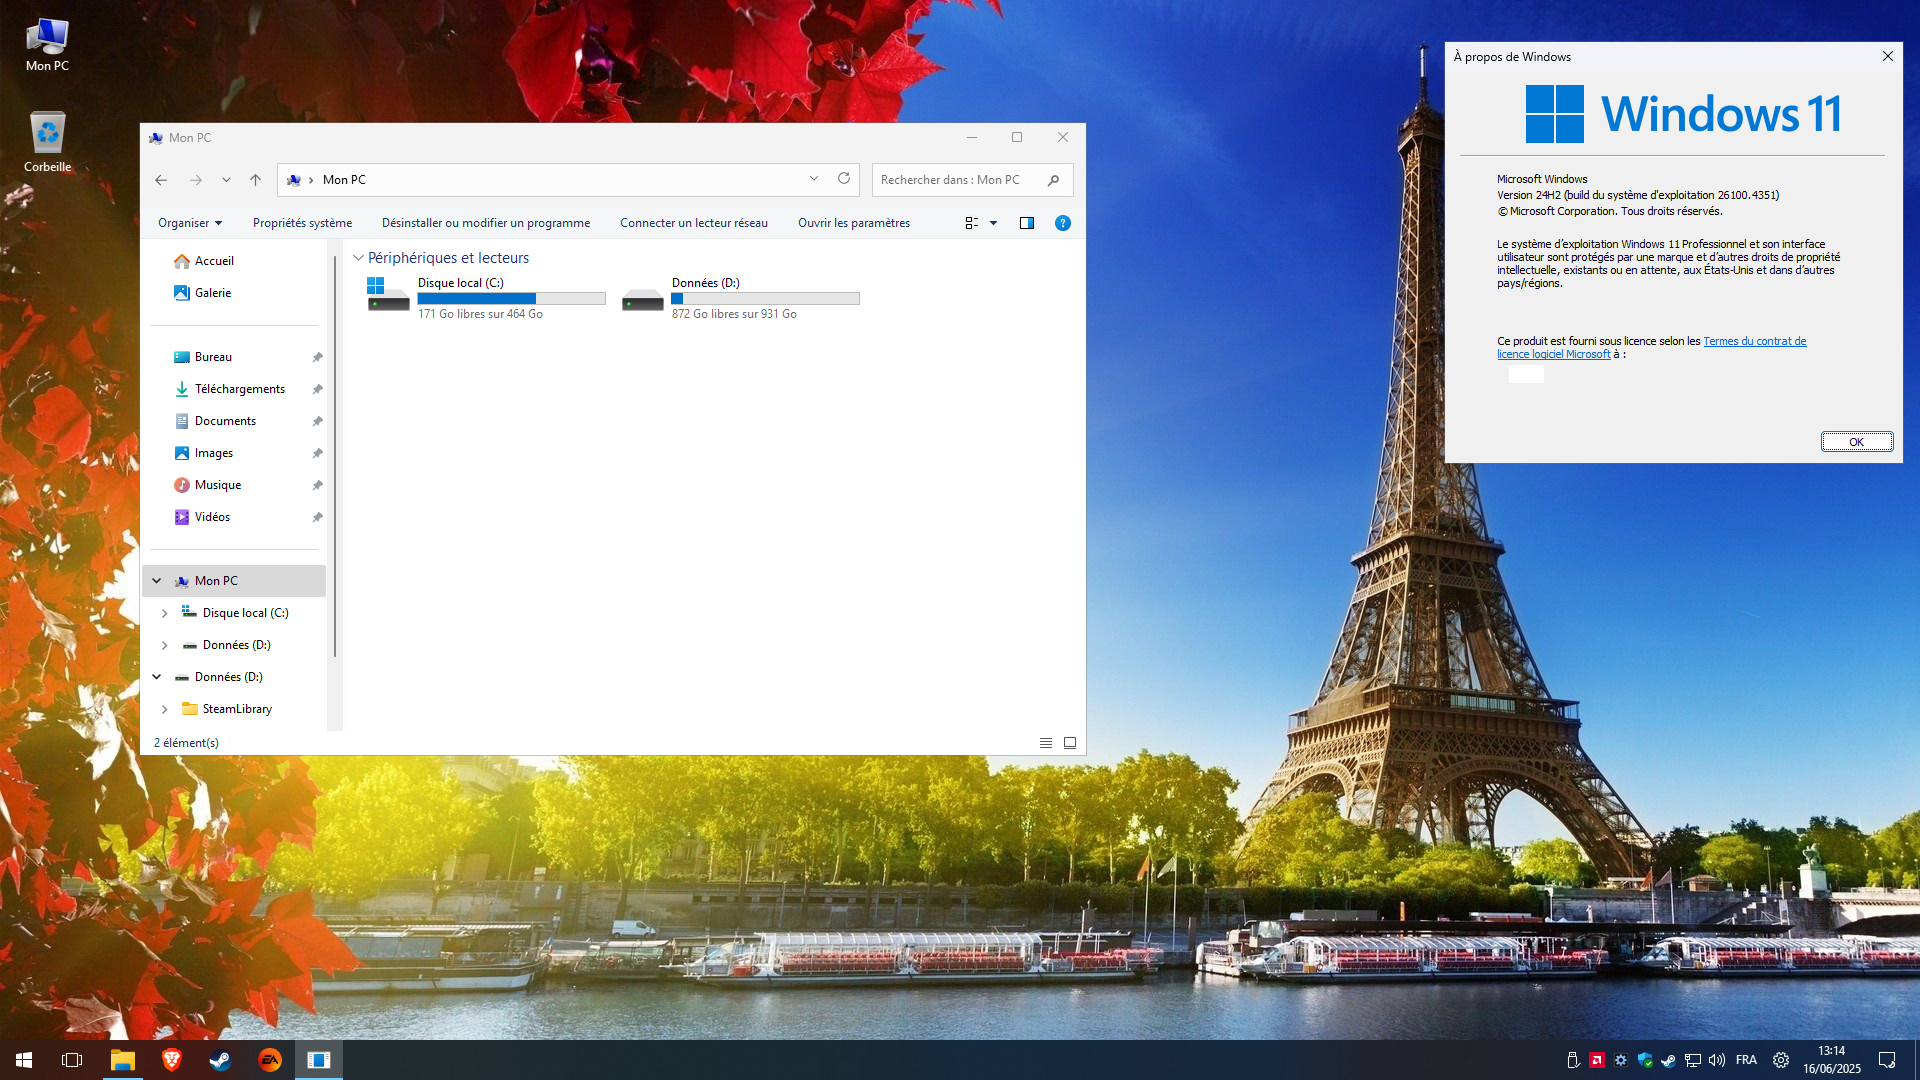Image resolution: width=1920 pixels, height=1080 pixels.
Task: Open Propriétés système
Action: point(302,223)
